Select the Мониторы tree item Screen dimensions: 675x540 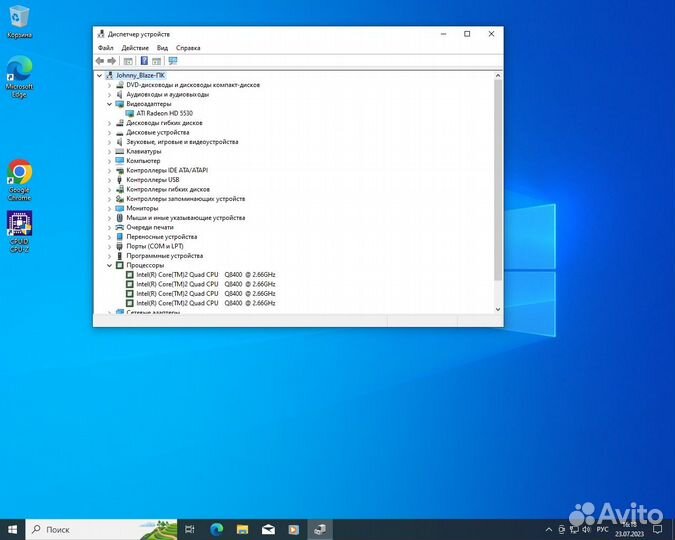tap(142, 208)
